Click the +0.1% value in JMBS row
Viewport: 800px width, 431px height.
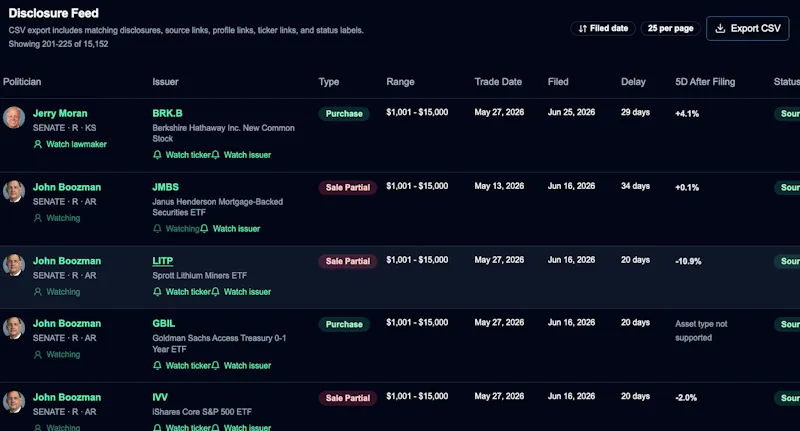[x=687, y=188]
